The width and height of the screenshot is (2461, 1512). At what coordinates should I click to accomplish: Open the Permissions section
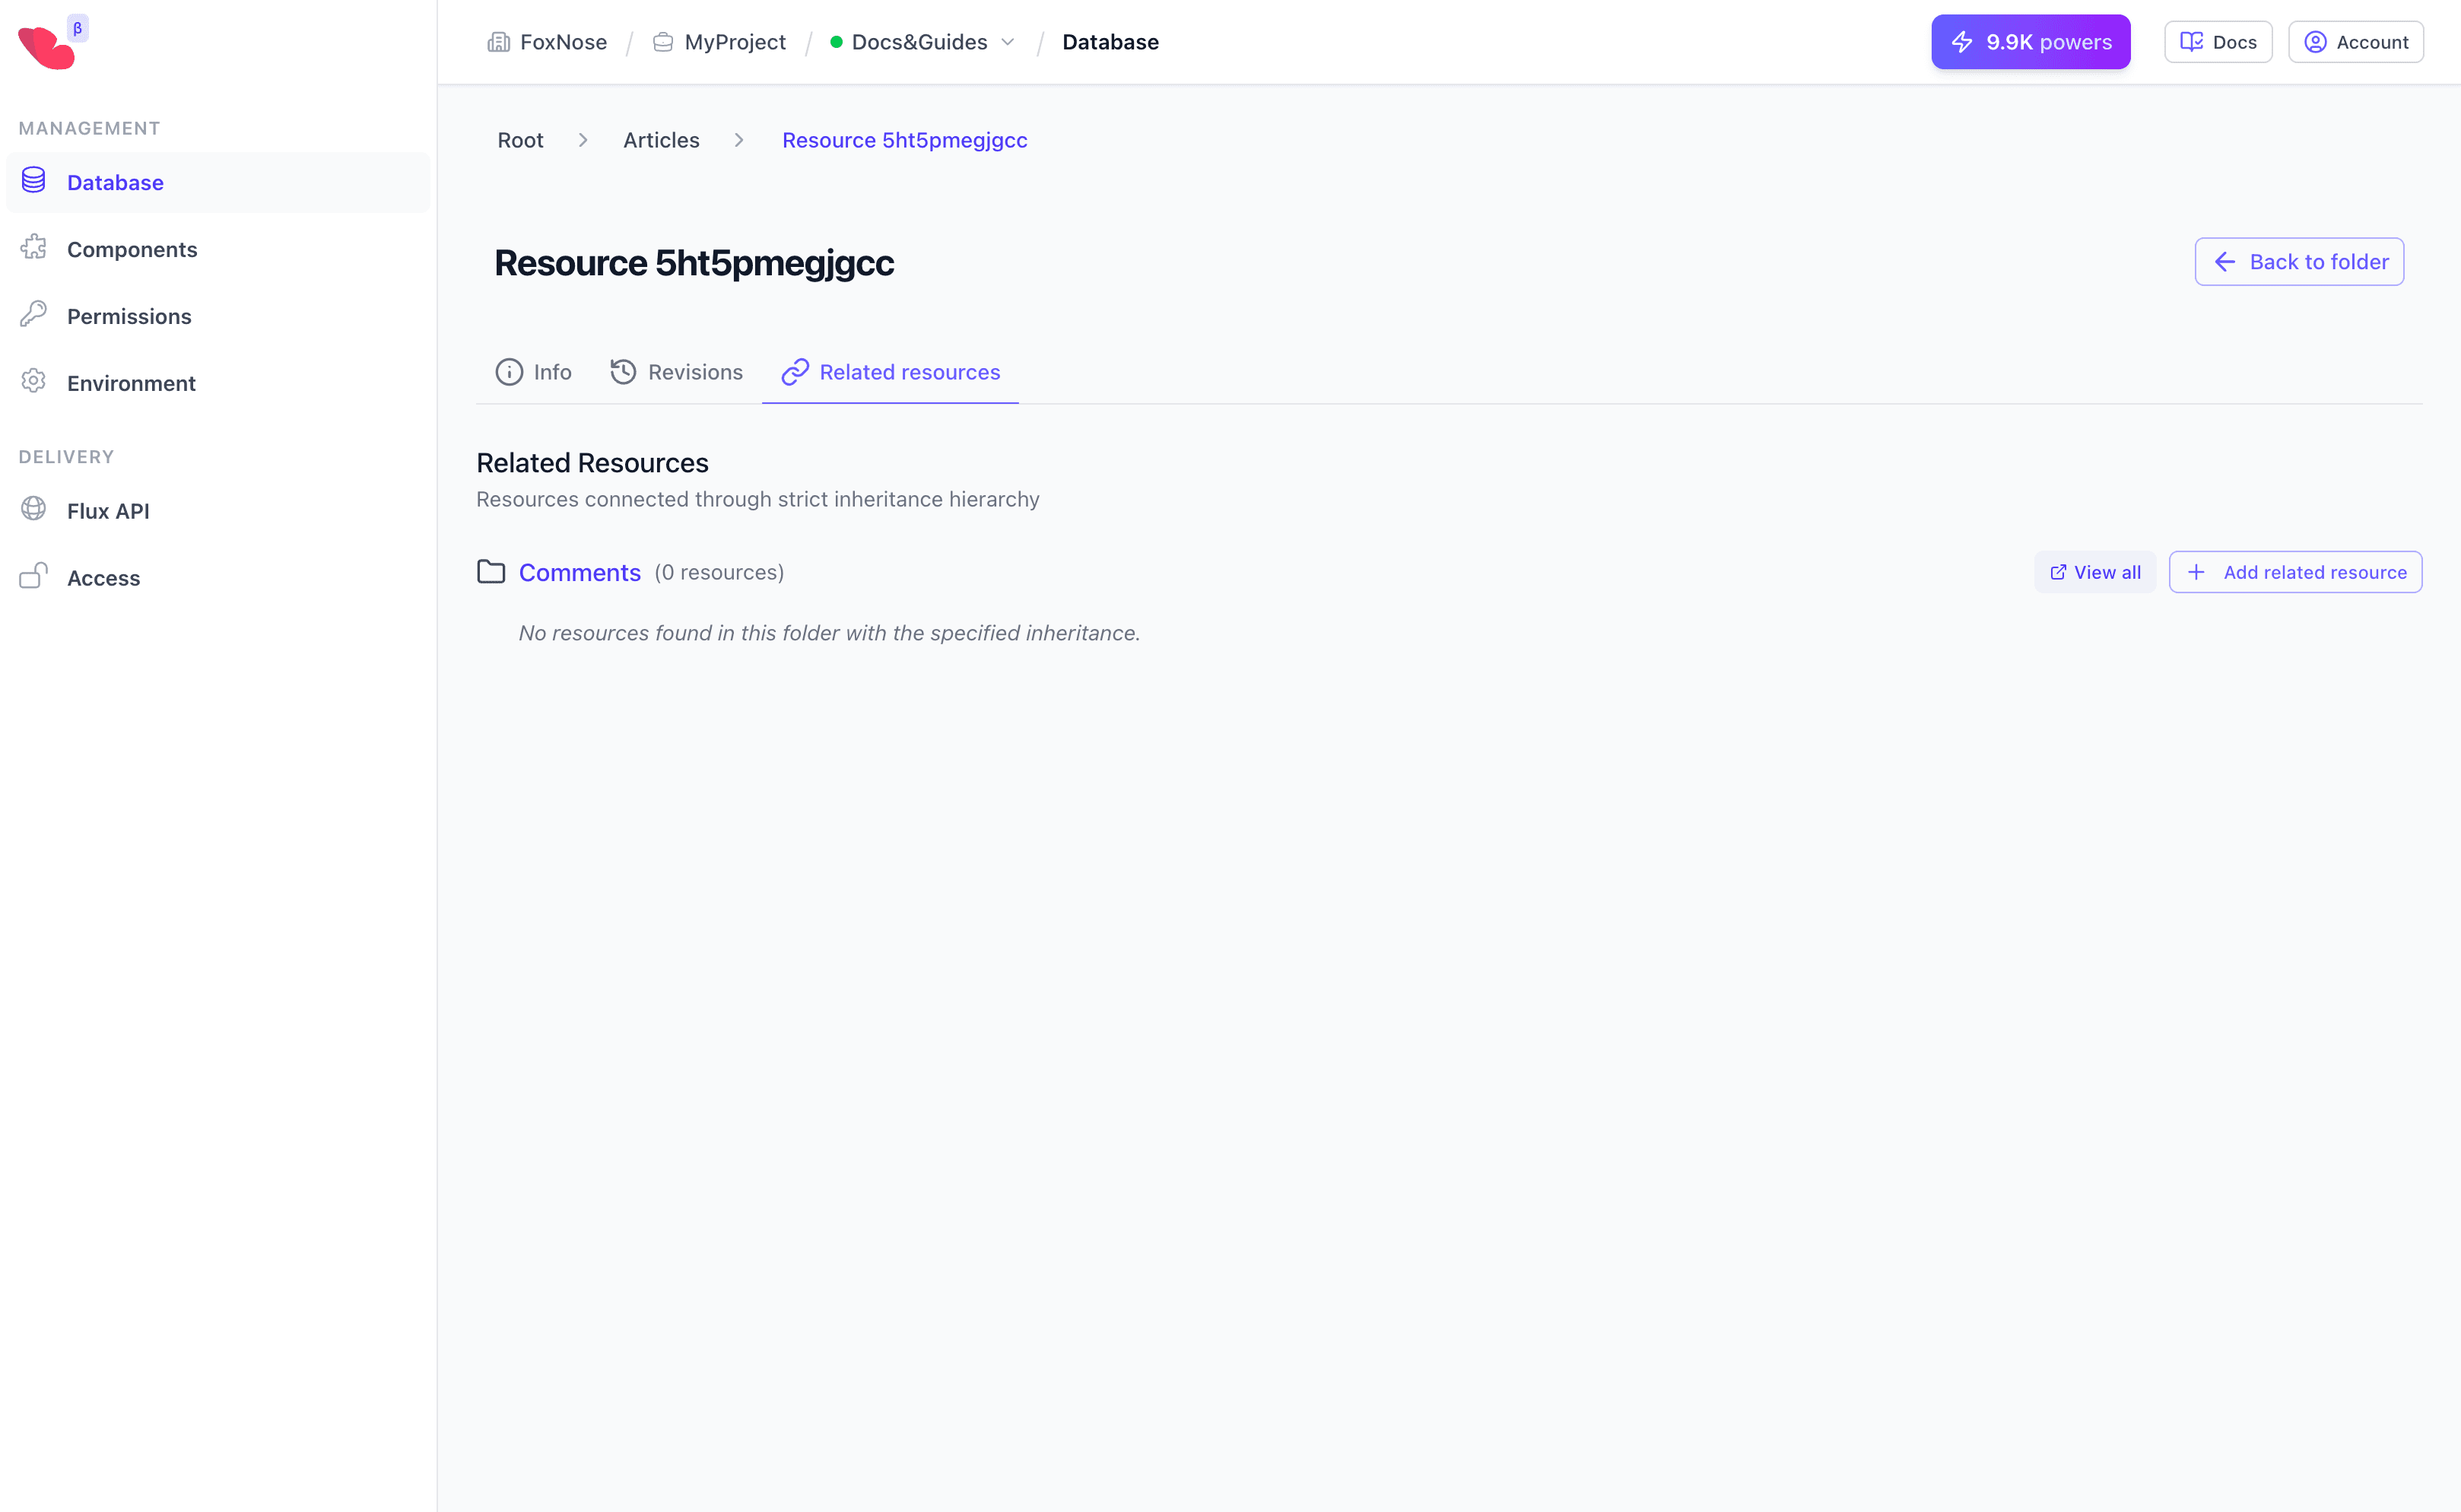129,315
